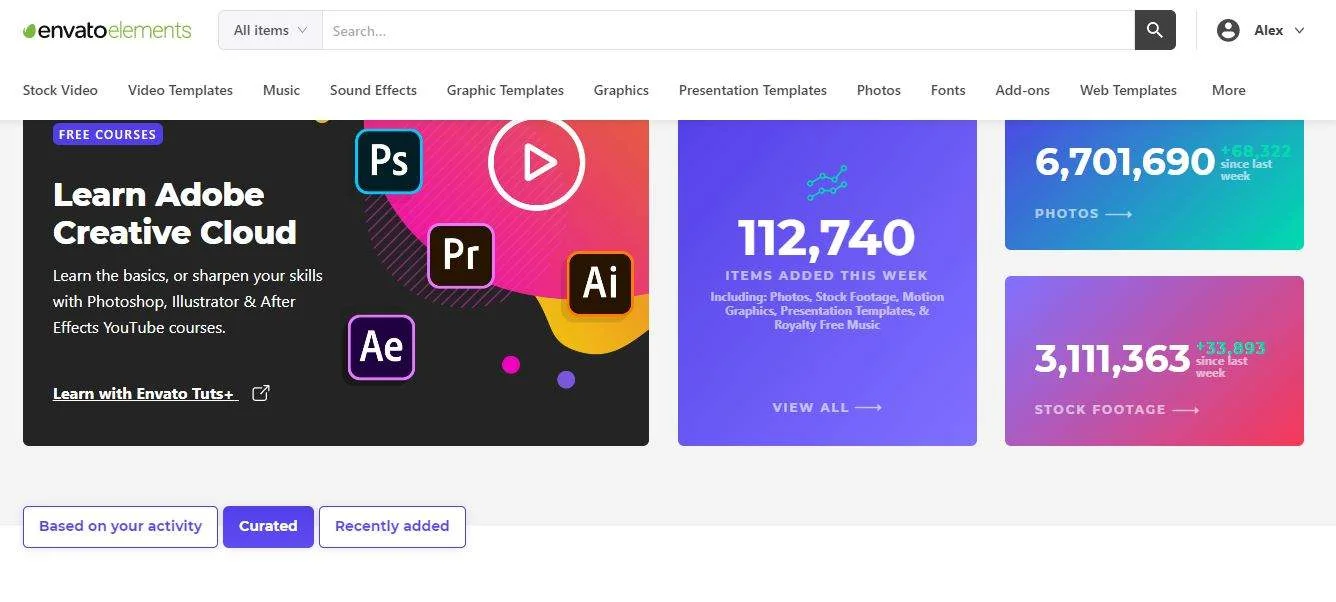Open Web Templates category
The image size is (1336, 602).
[x=1128, y=90]
